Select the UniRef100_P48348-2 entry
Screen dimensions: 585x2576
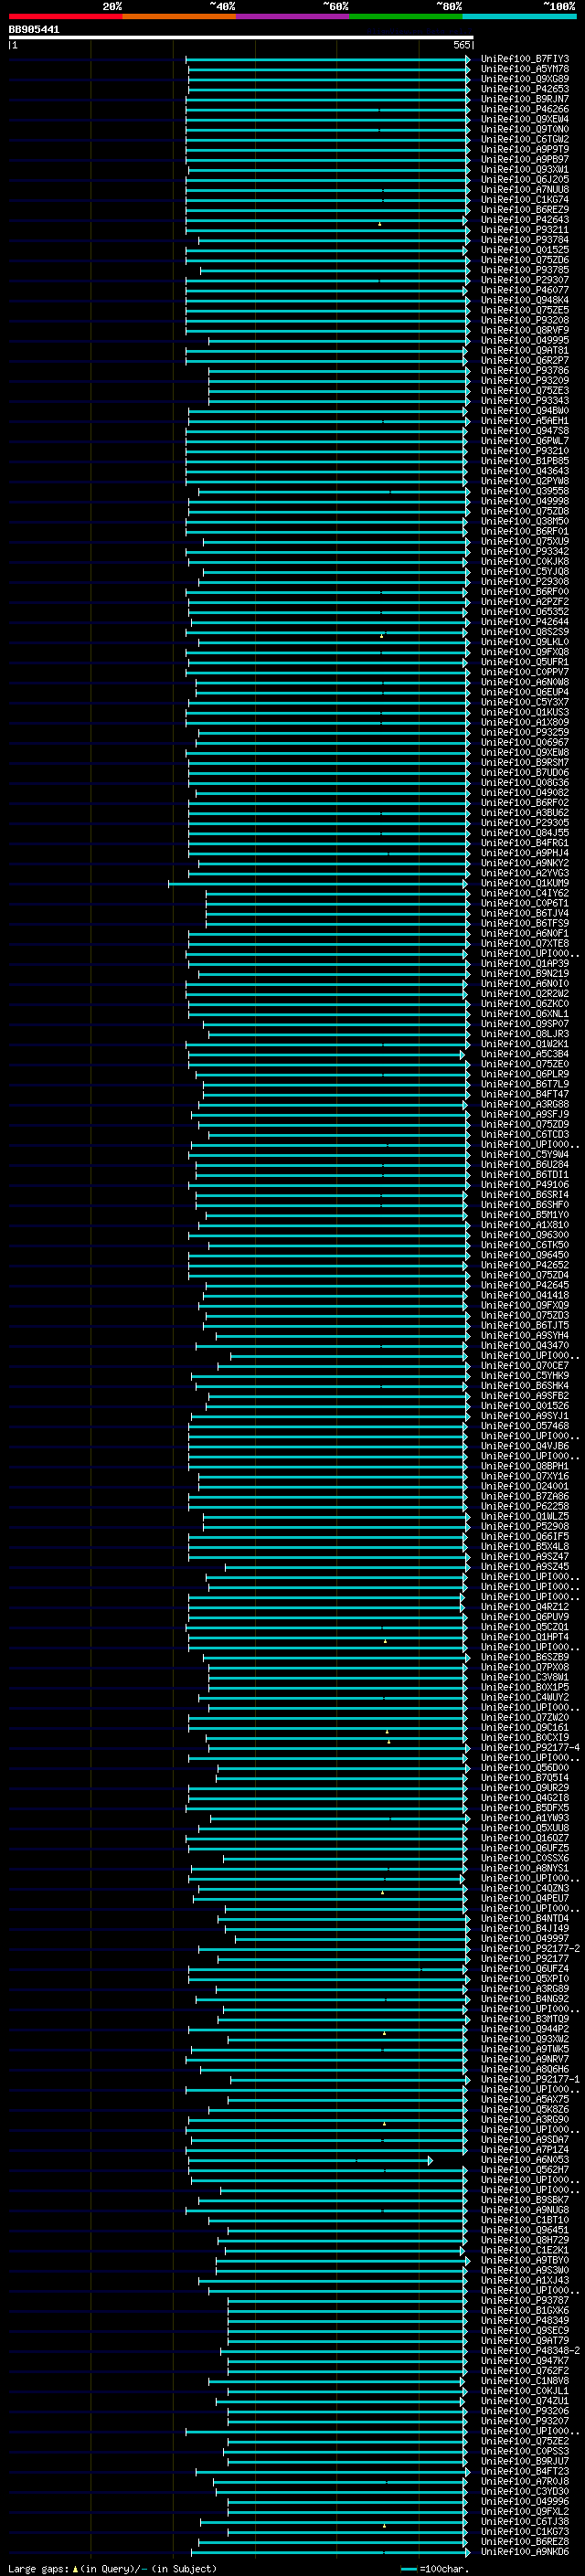pos(530,2351)
